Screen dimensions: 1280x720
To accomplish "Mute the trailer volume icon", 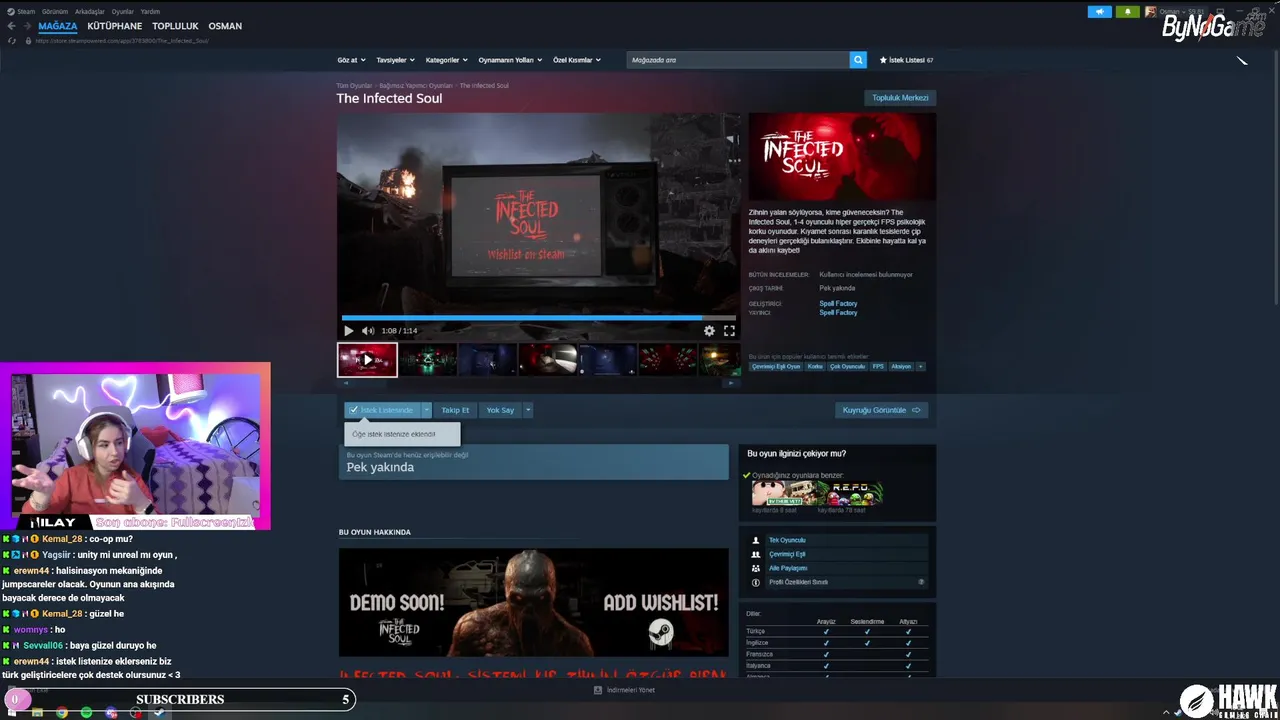I will point(368,331).
